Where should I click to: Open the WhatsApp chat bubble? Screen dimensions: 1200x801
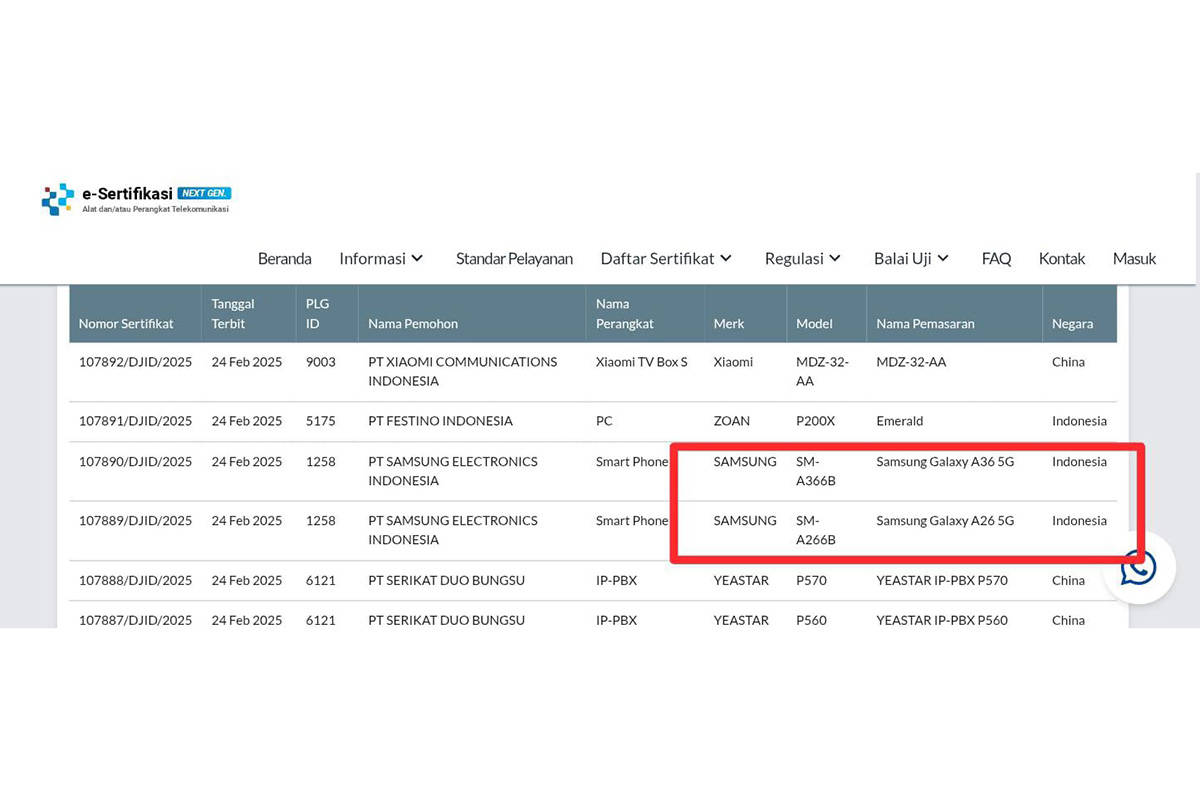[x=1138, y=567]
